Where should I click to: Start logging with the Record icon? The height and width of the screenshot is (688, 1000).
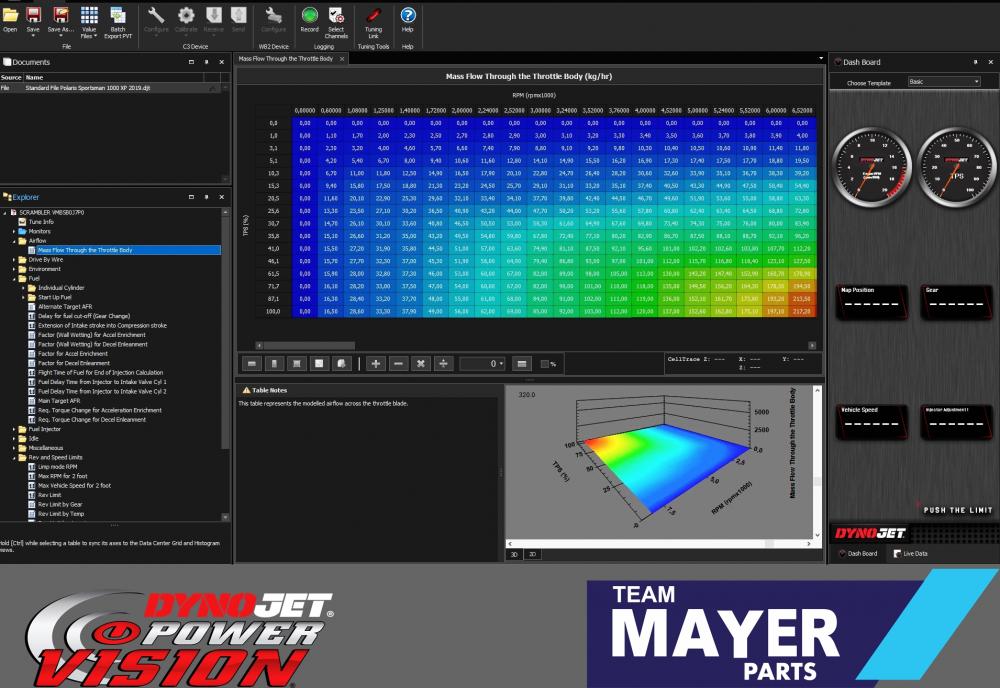(x=309, y=20)
